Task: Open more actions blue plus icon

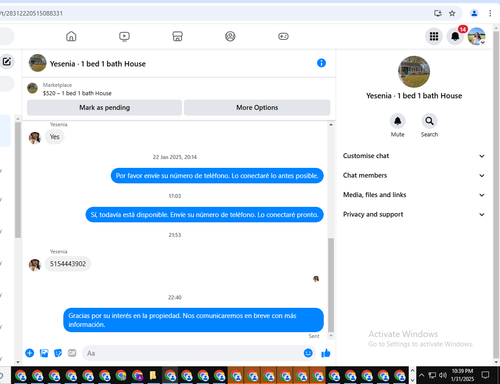Action: (30, 353)
